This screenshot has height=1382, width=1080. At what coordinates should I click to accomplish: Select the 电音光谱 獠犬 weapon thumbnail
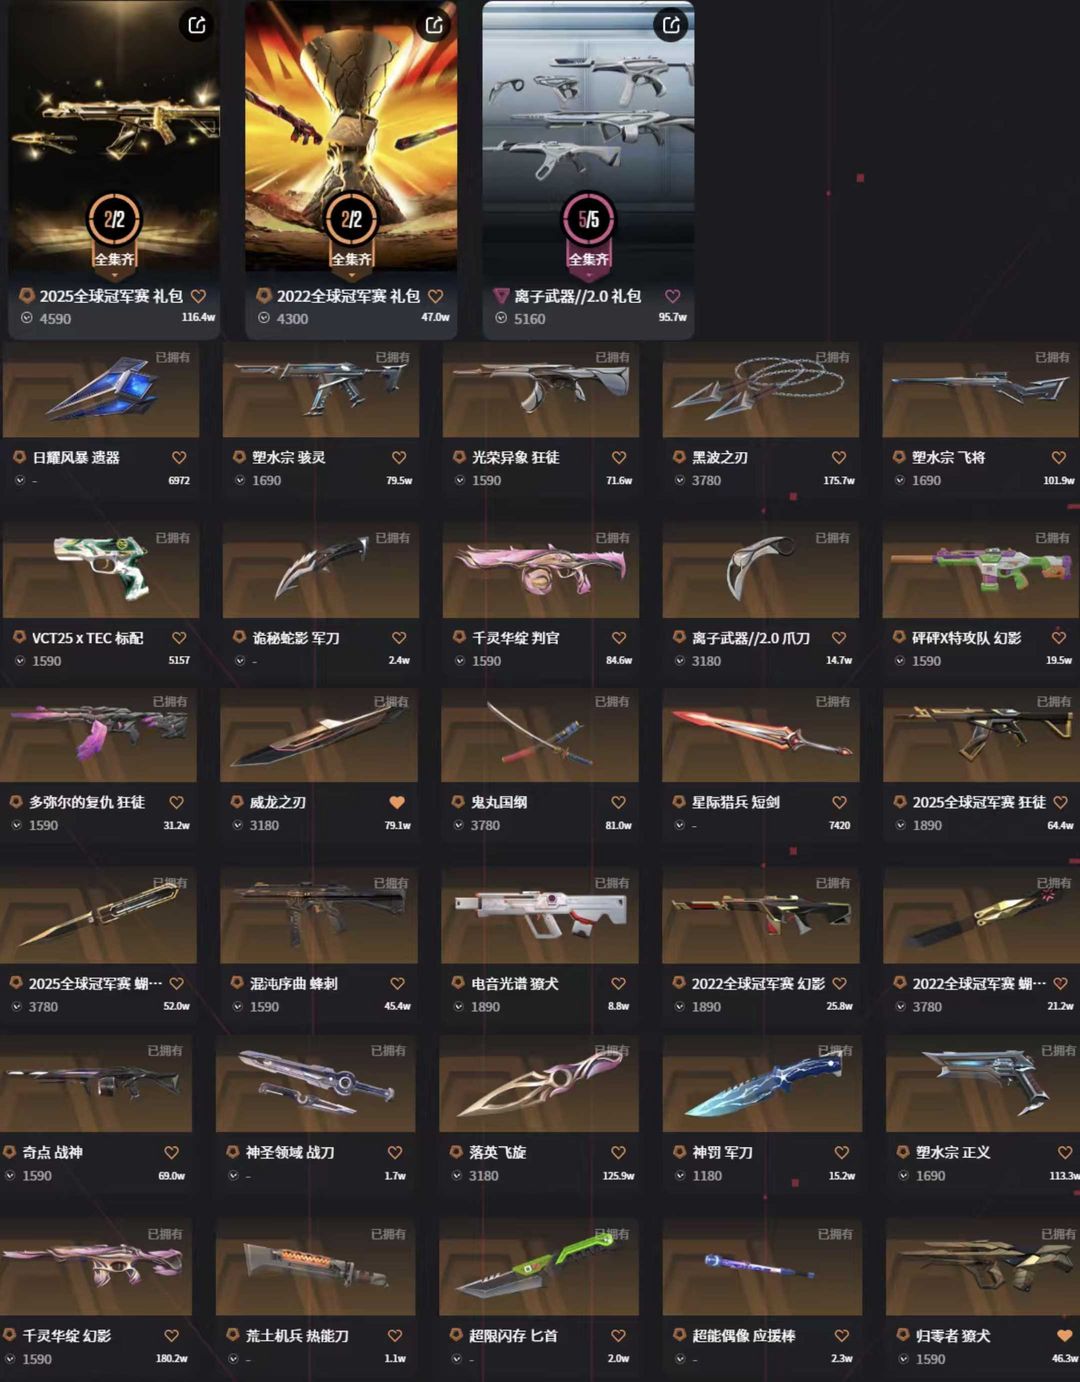(540, 916)
